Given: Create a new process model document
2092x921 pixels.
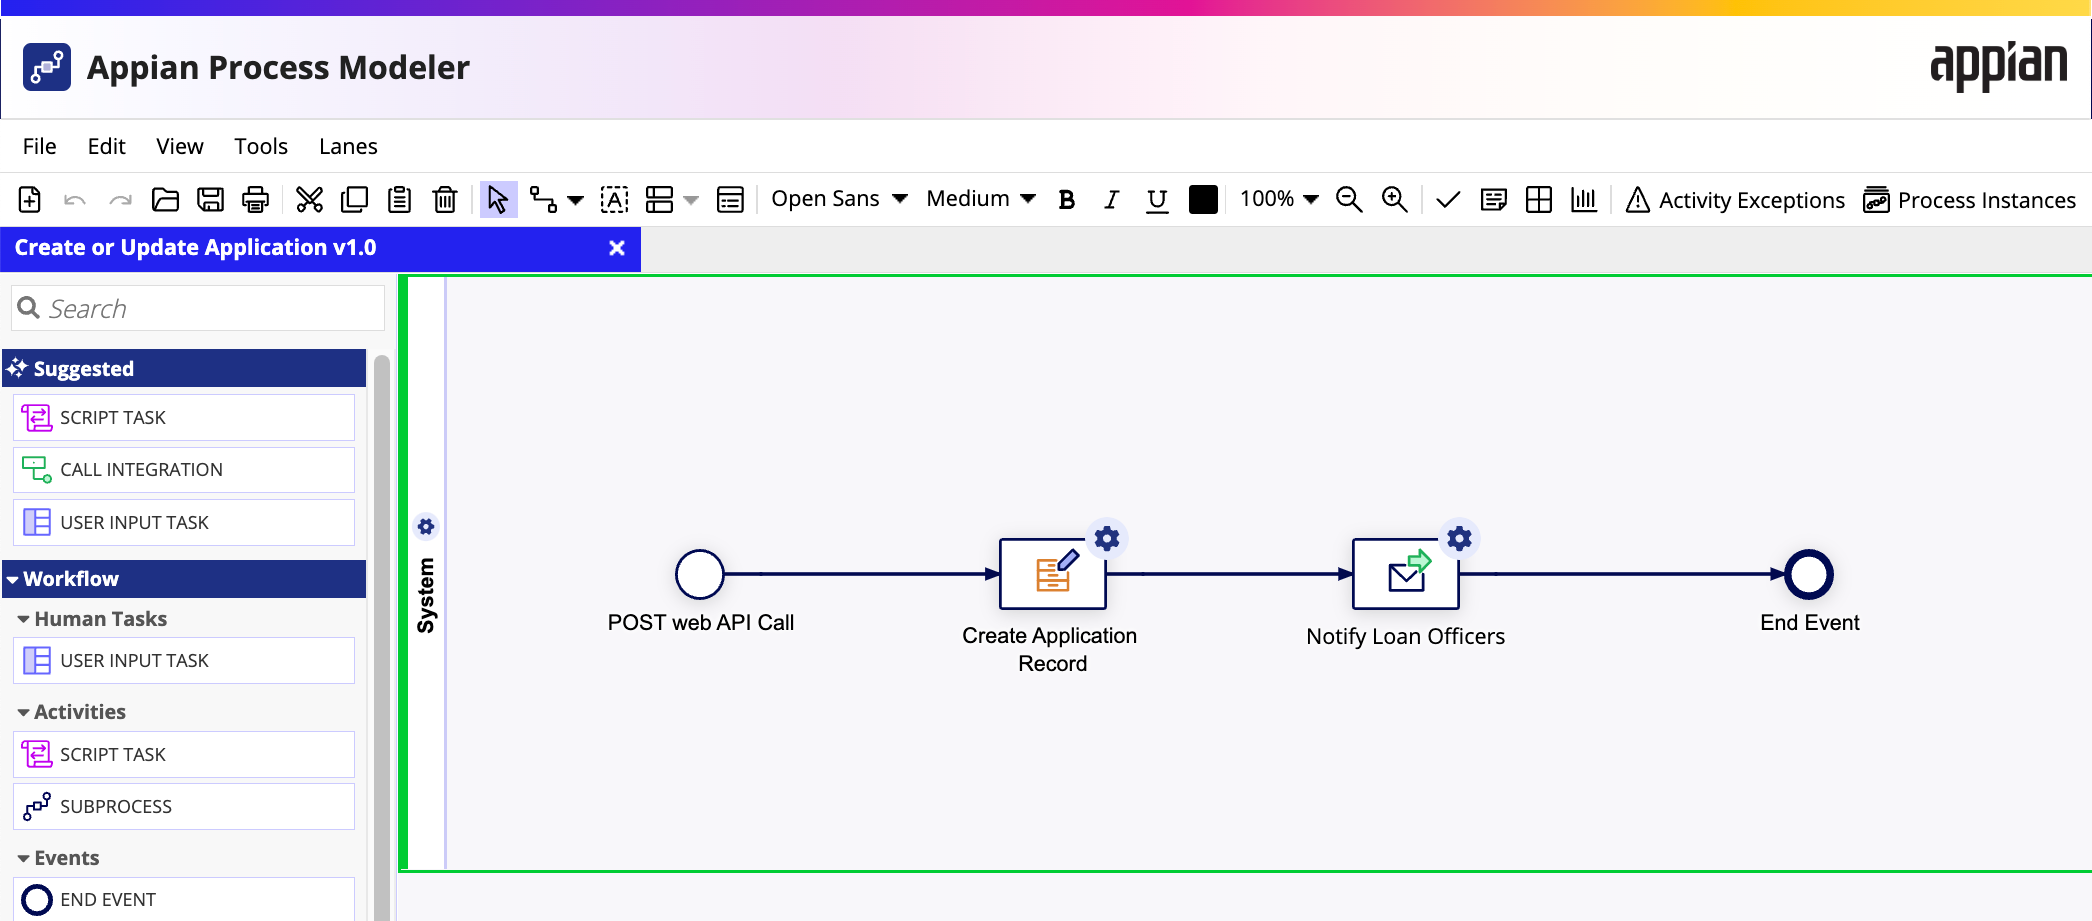Looking at the screenshot, I should pos(30,200).
